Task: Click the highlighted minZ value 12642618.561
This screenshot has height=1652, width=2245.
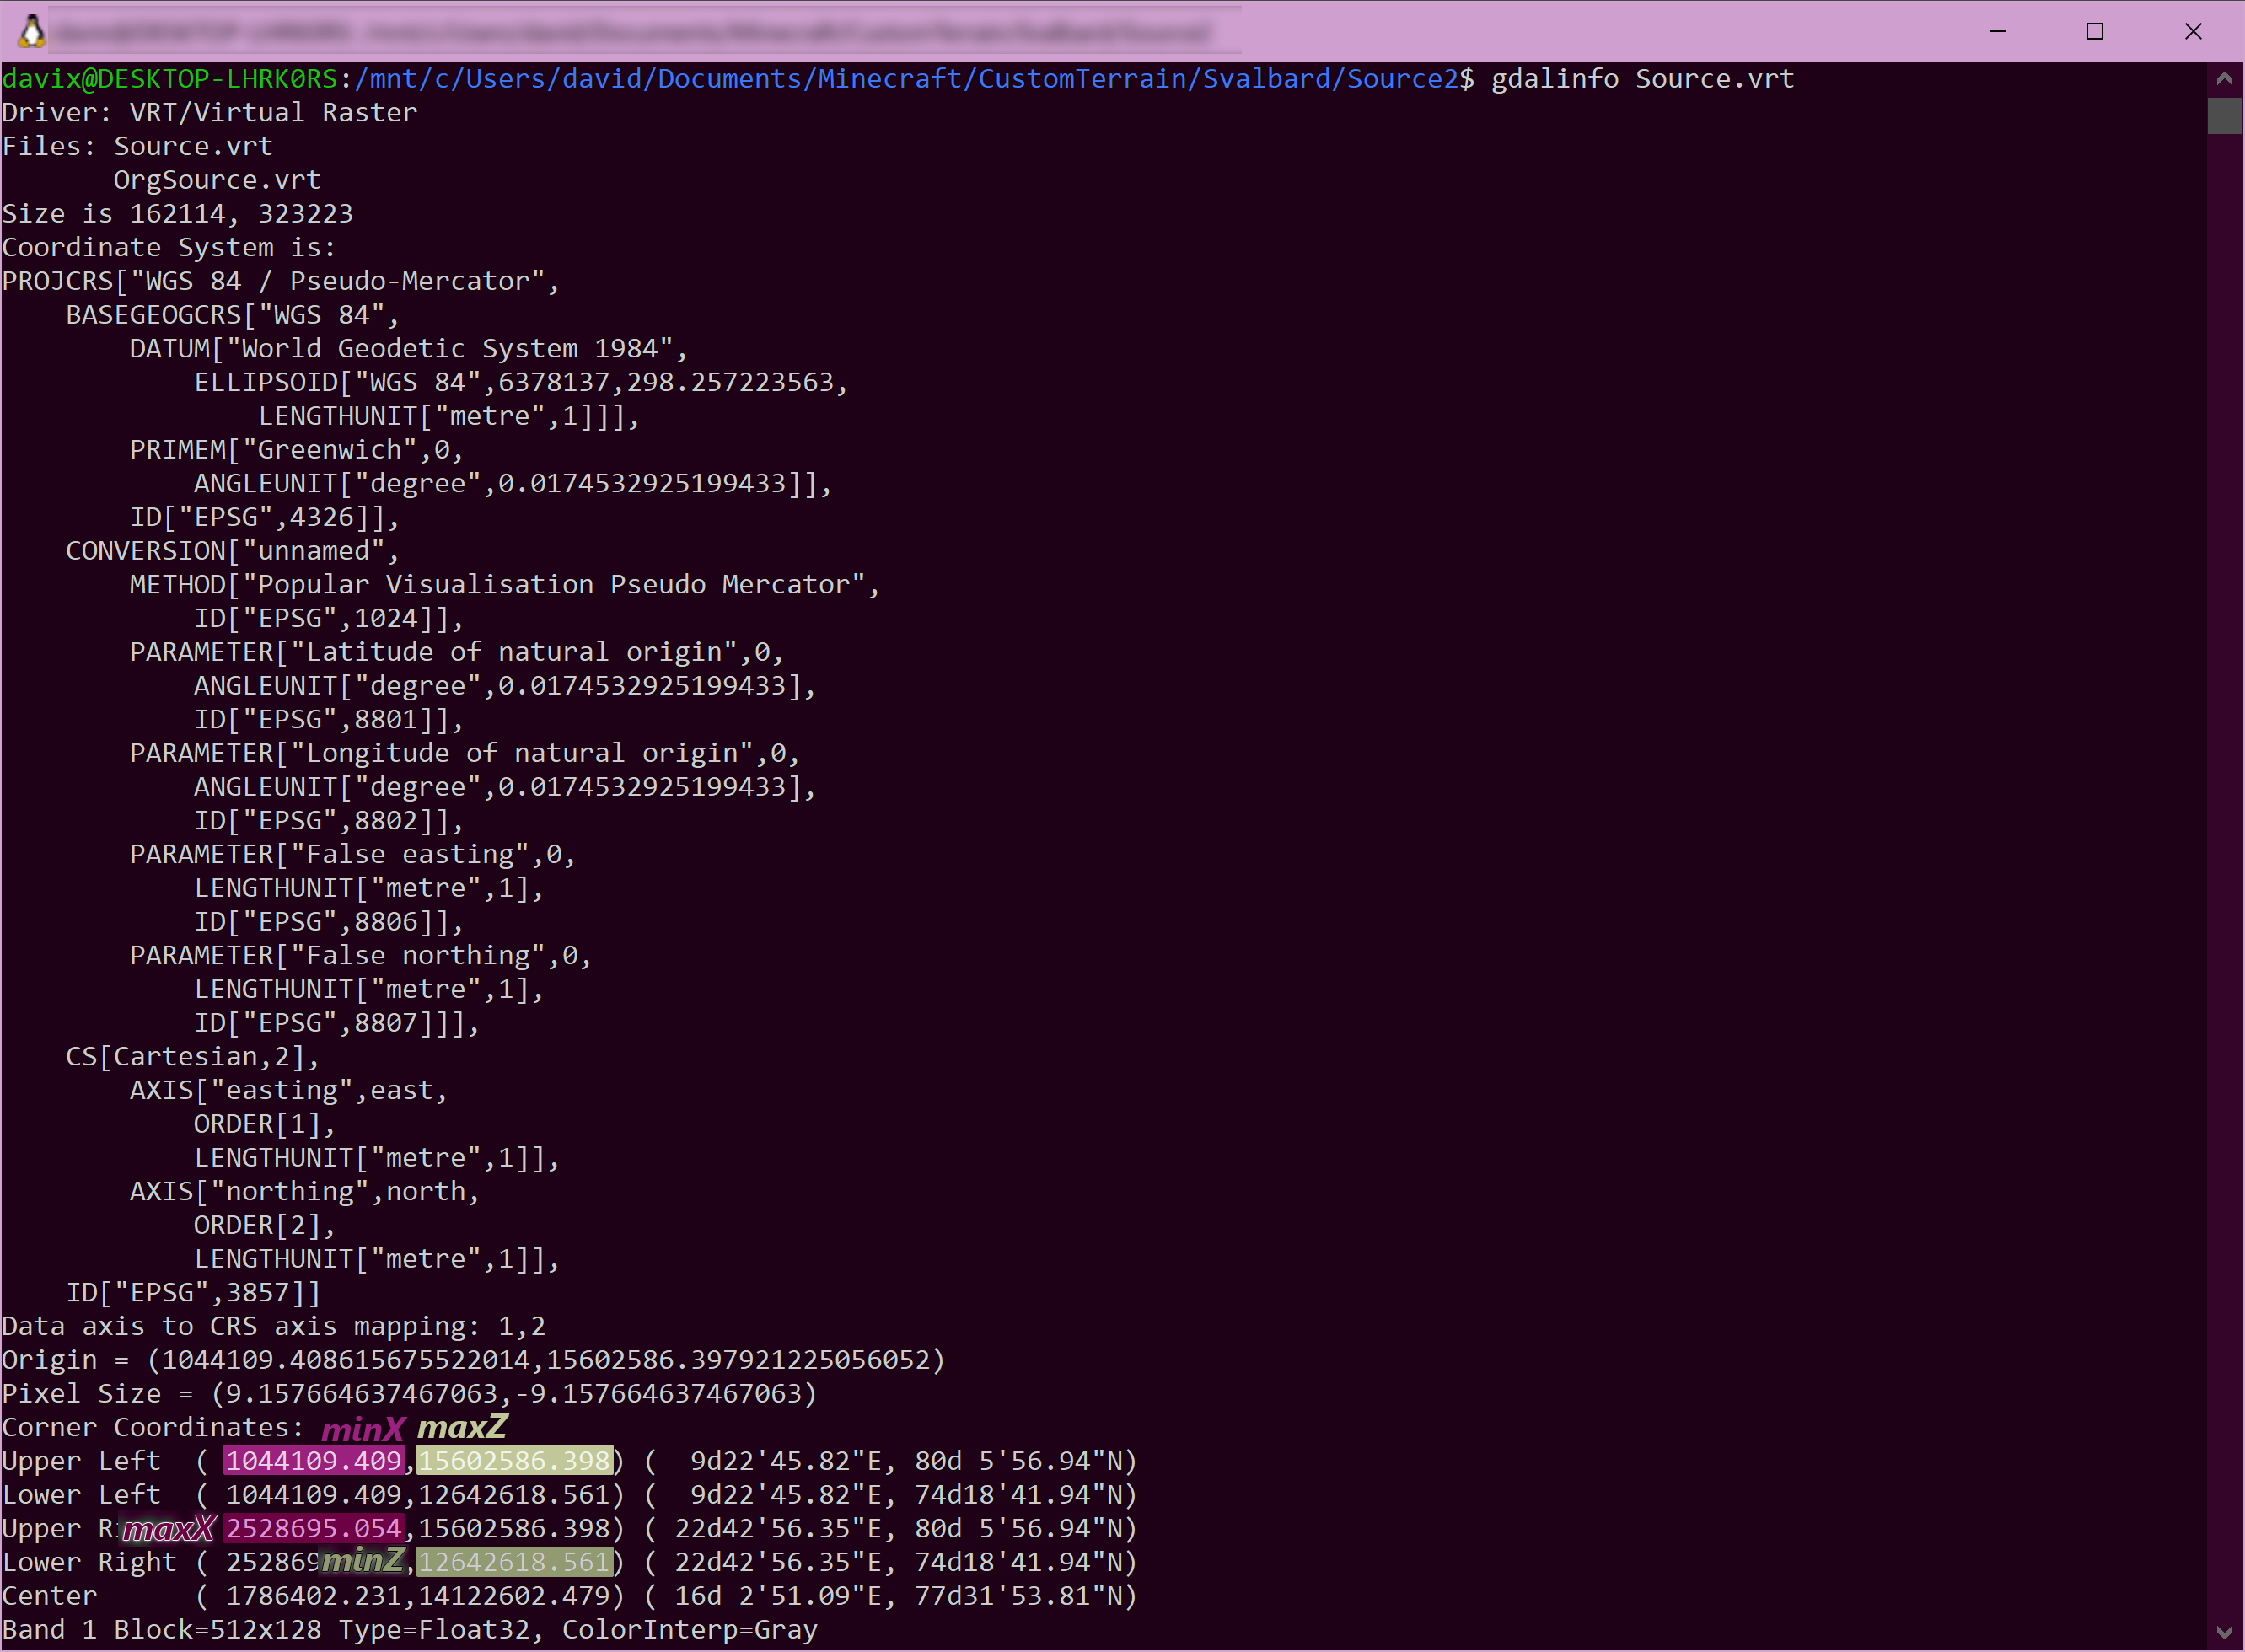Action: click(x=514, y=1562)
